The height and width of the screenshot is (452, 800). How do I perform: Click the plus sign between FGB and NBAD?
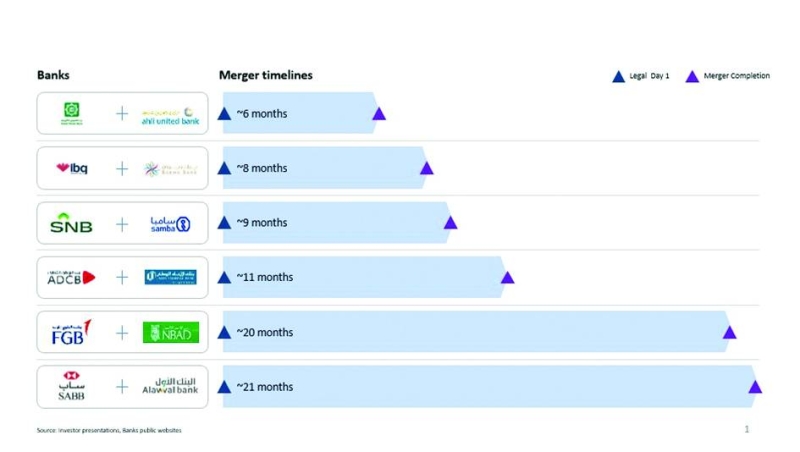pyautogui.click(x=122, y=332)
